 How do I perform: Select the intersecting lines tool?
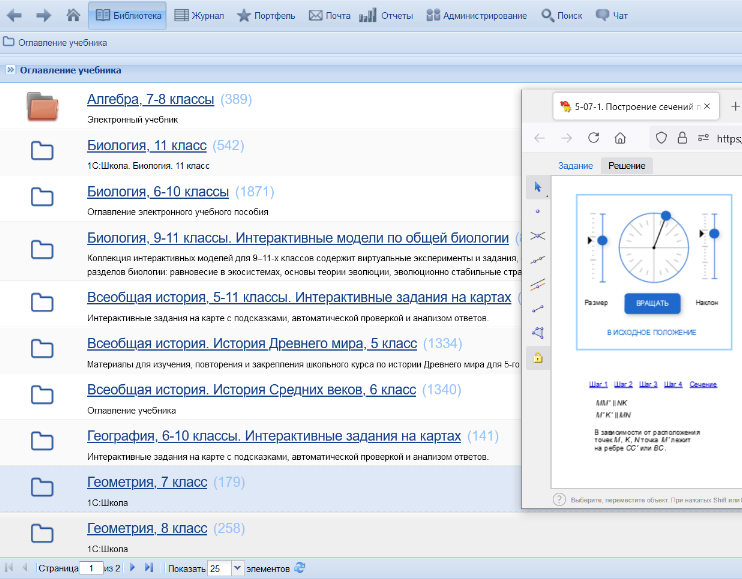[x=538, y=236]
